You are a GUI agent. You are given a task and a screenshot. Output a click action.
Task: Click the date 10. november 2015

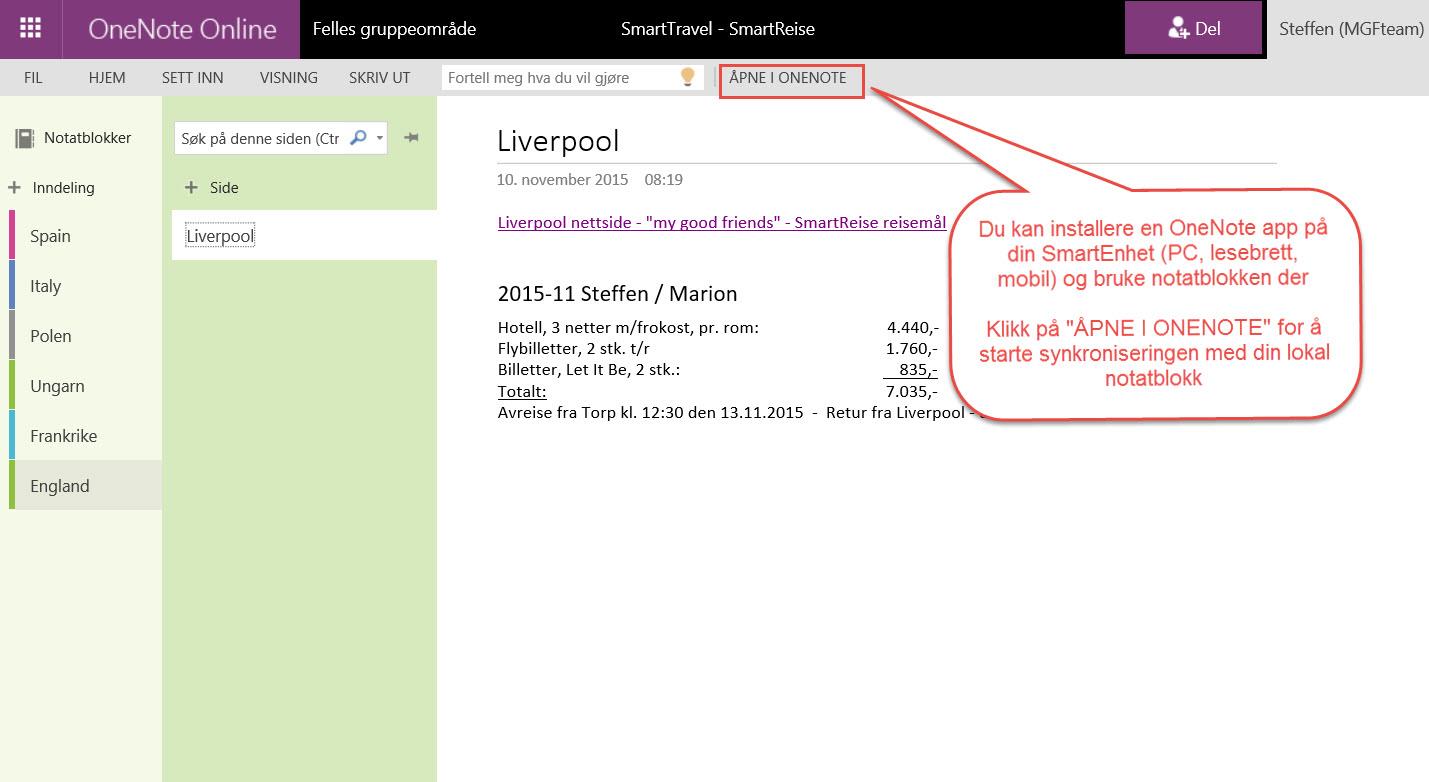(x=563, y=180)
